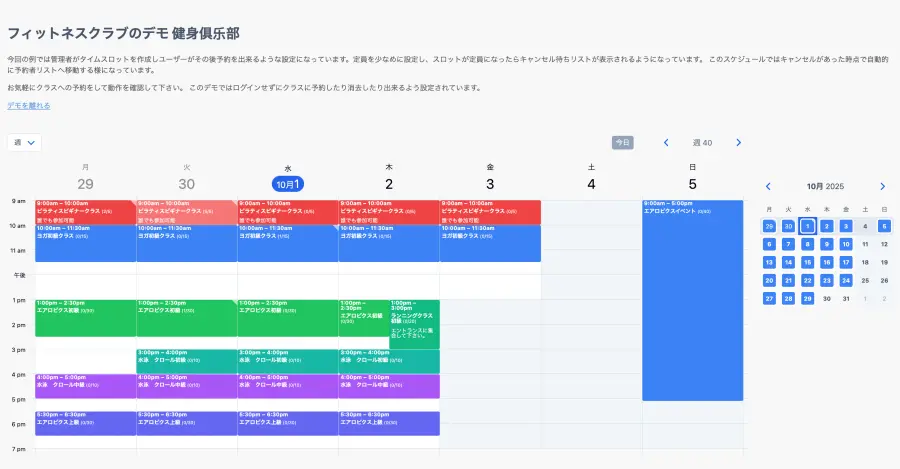
Task: Show next month in mini calendar
Action: click(x=882, y=186)
